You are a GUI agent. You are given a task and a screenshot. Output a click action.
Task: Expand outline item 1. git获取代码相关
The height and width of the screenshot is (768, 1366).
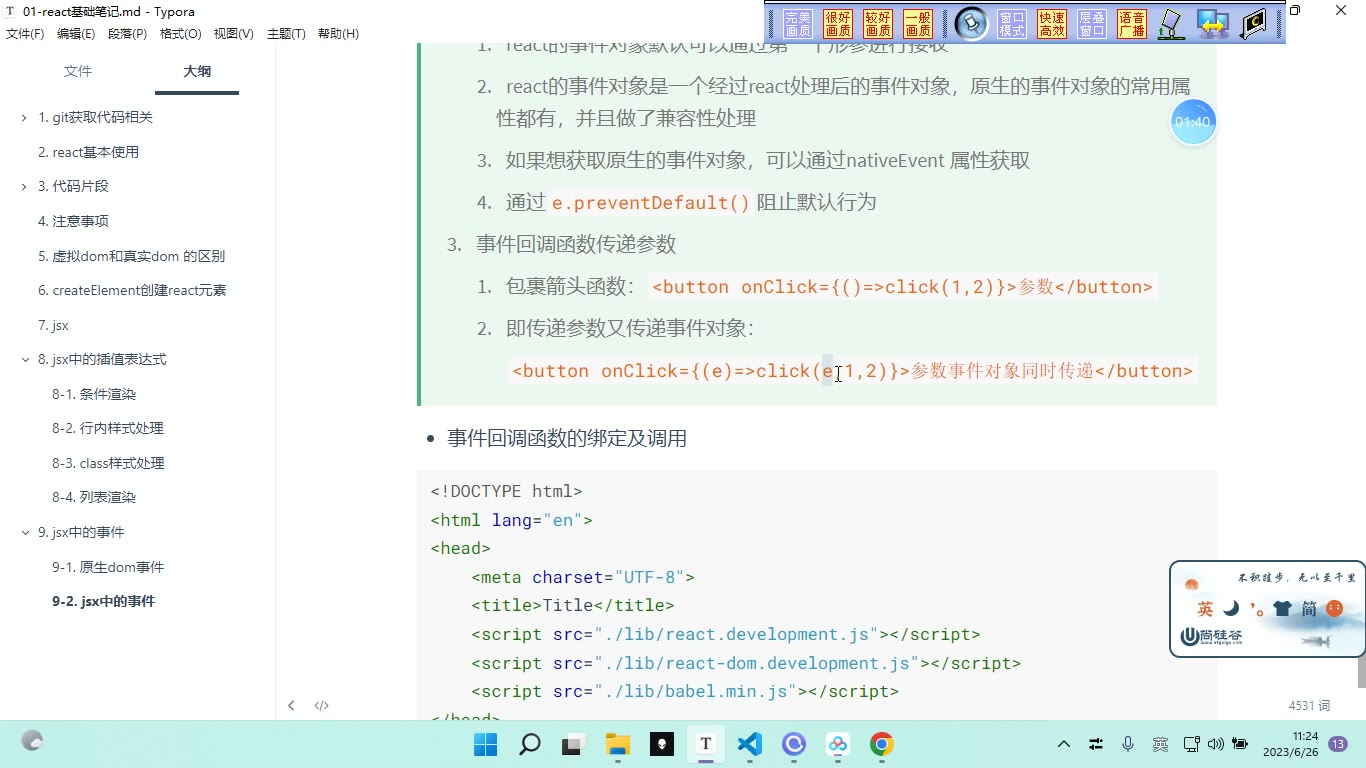click(24, 118)
